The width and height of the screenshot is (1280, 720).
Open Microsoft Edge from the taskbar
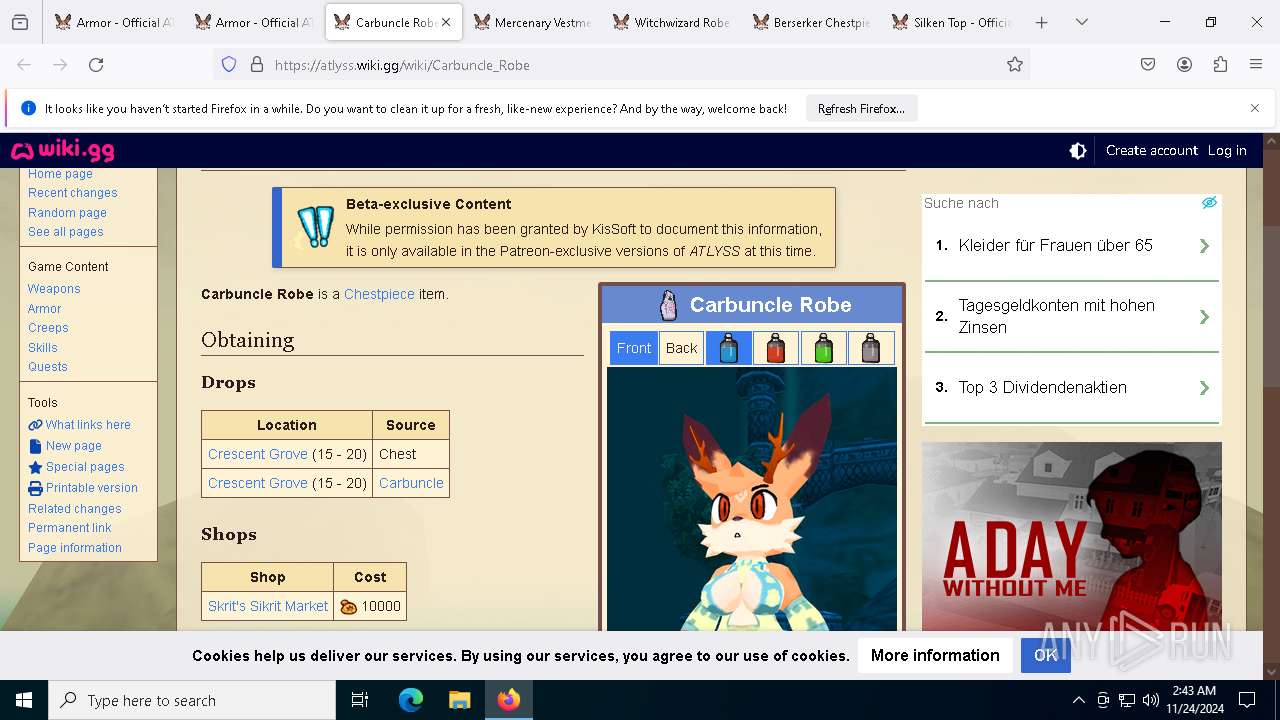pyautogui.click(x=411, y=700)
